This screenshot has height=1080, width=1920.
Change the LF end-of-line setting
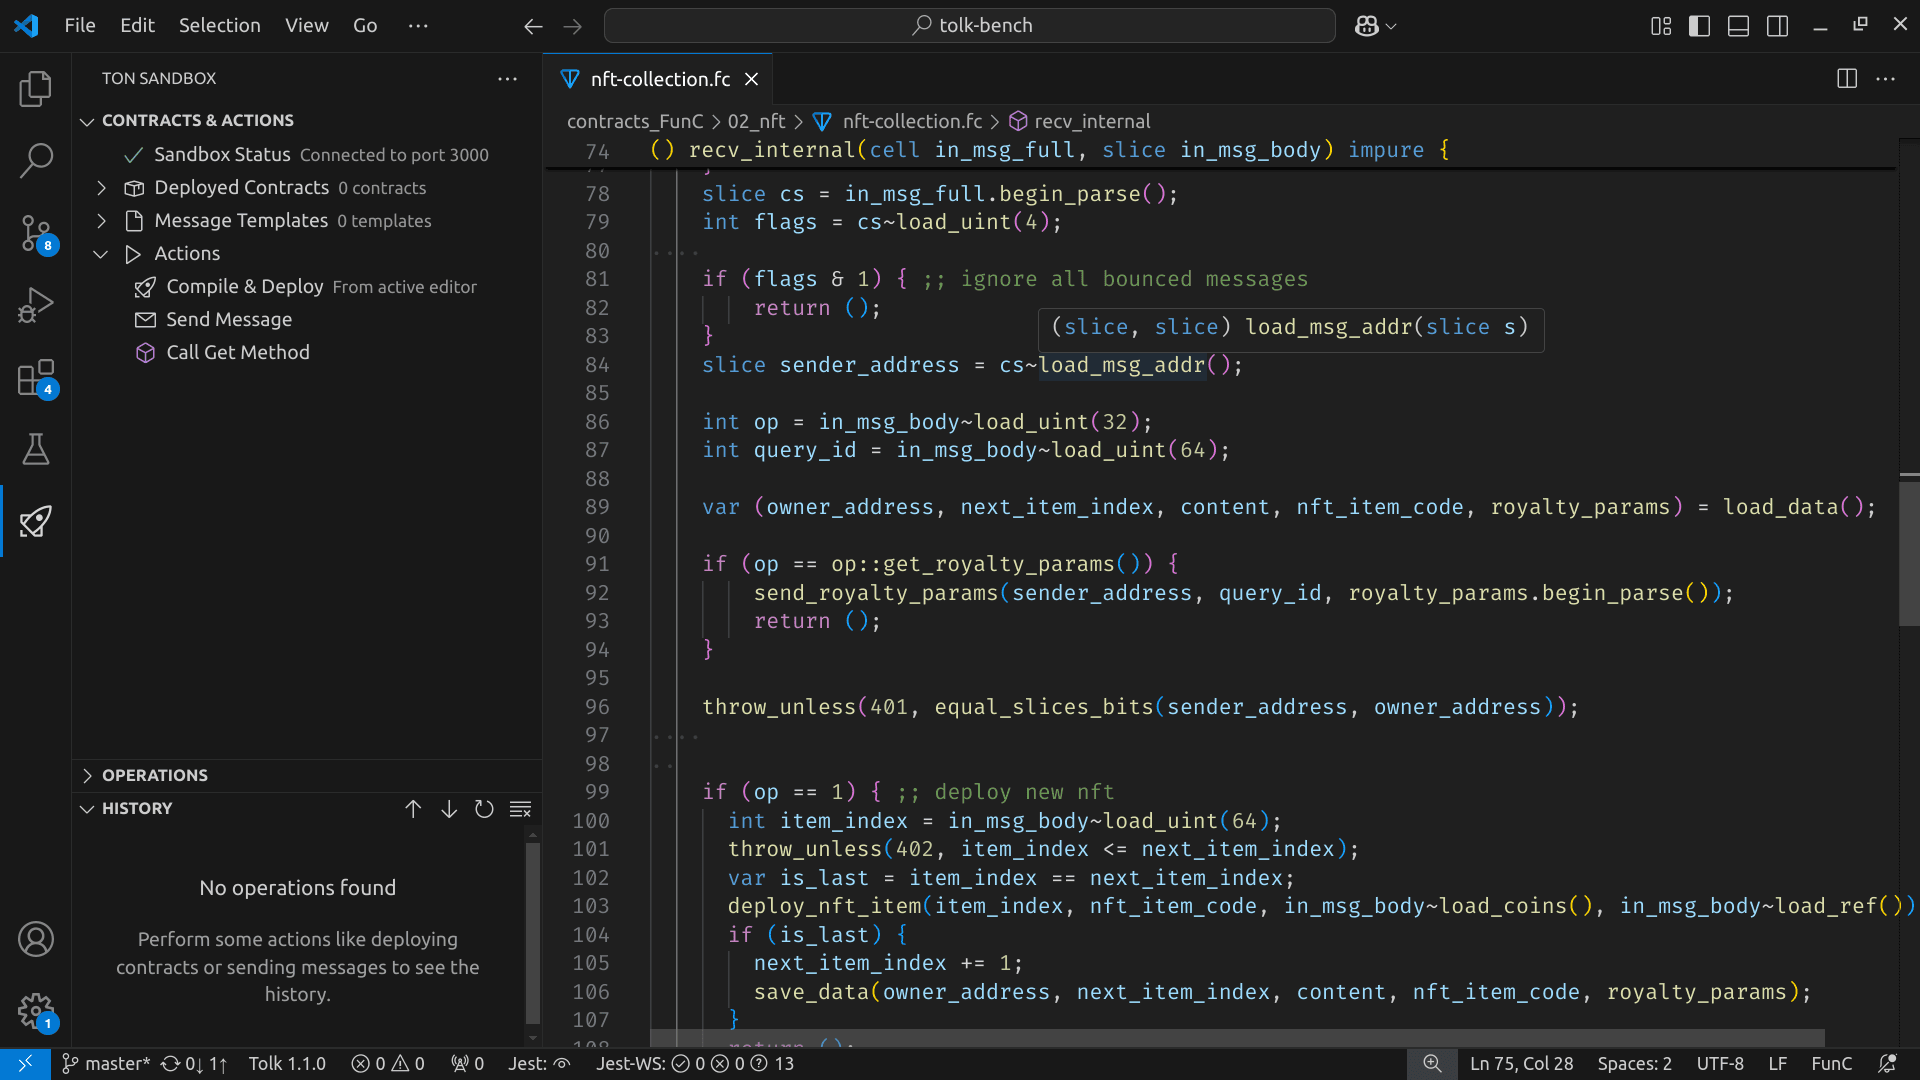1777,1064
